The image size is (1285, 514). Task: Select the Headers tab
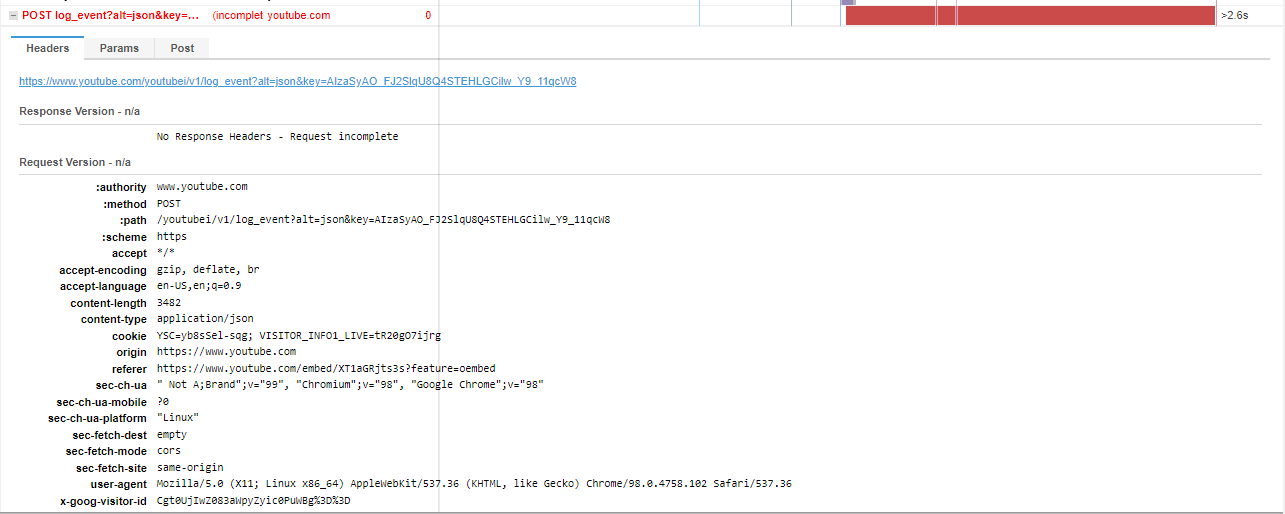tap(48, 48)
